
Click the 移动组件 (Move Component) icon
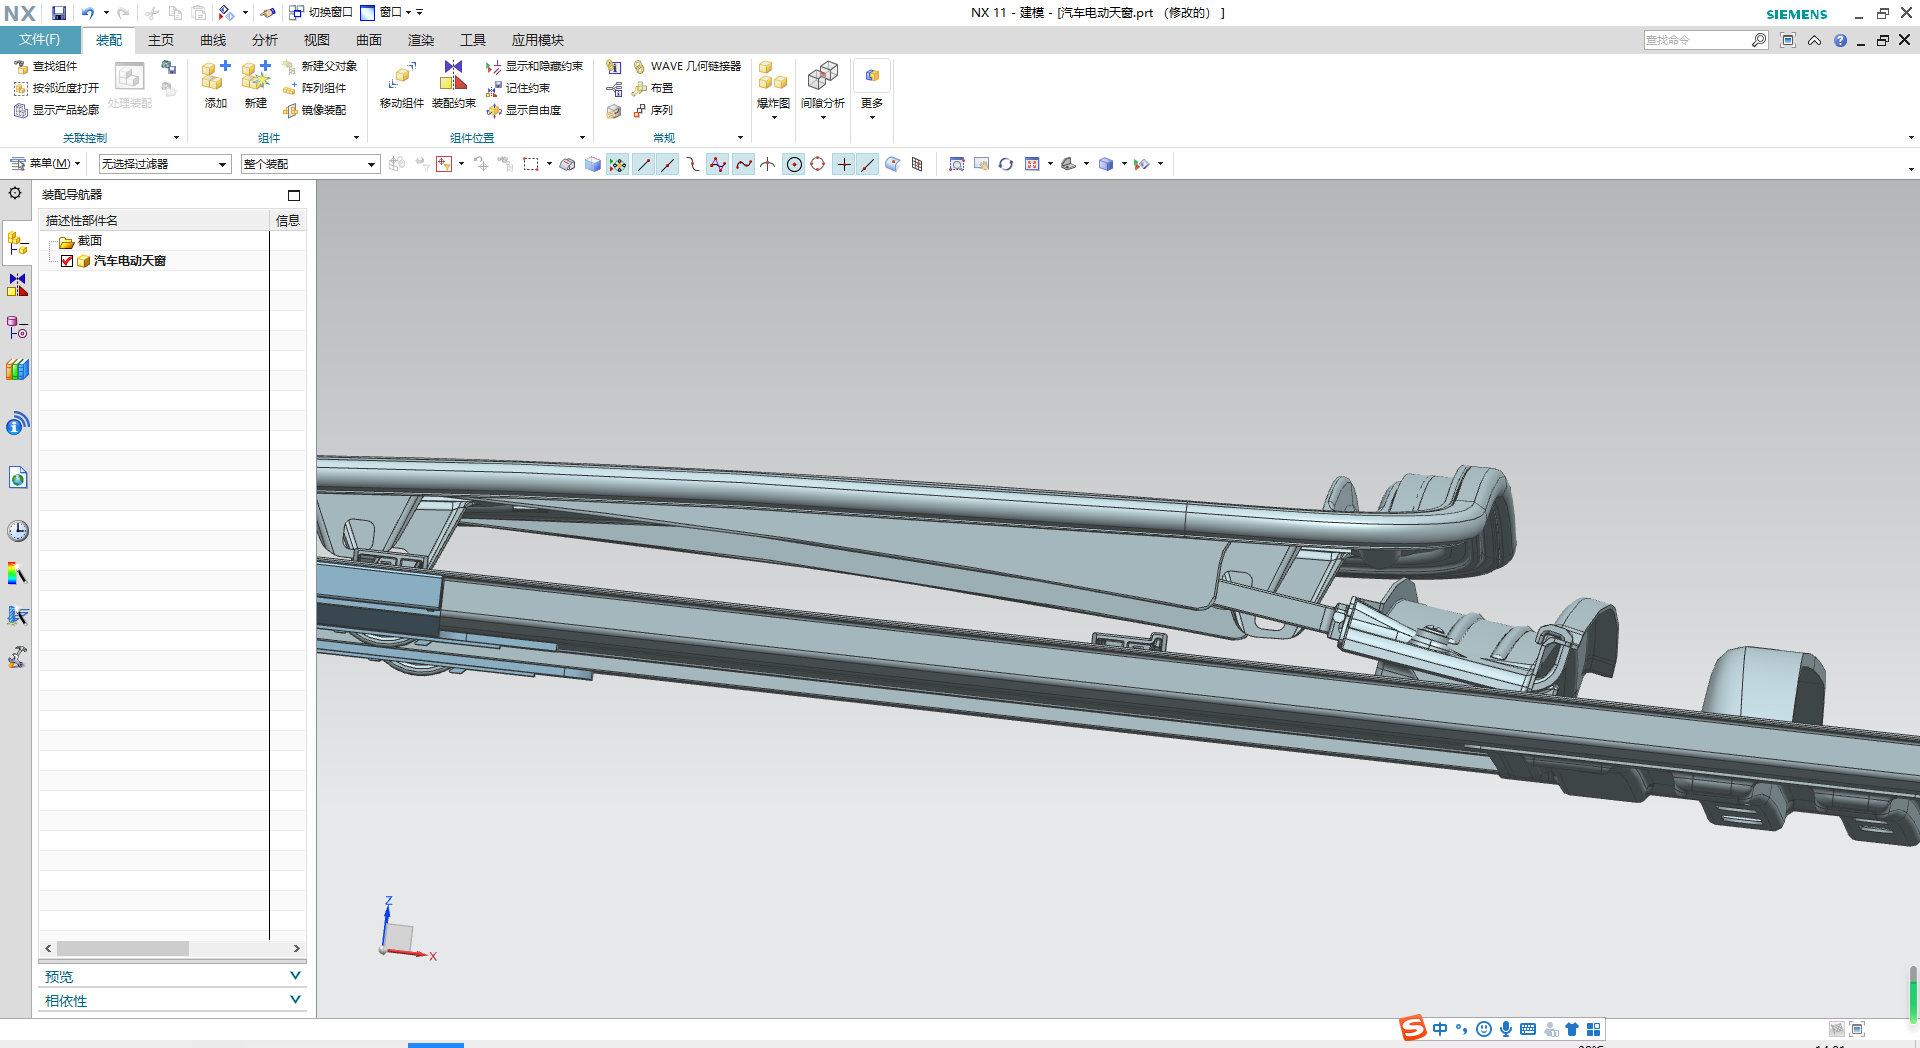[402, 77]
